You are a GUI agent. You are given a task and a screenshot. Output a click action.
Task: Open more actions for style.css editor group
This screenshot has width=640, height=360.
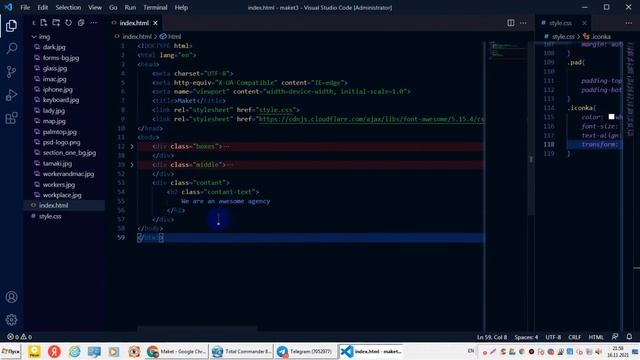click(629, 23)
